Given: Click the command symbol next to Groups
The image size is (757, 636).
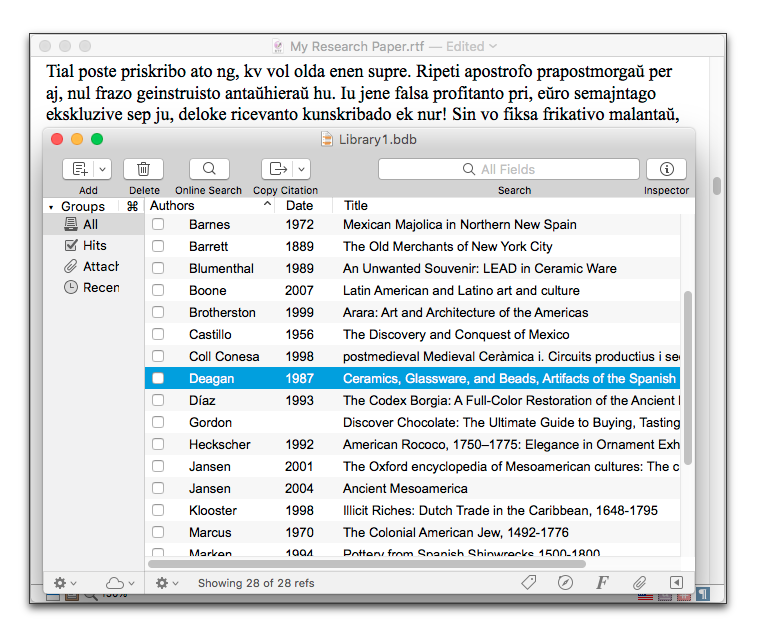Looking at the screenshot, I should (132, 206).
